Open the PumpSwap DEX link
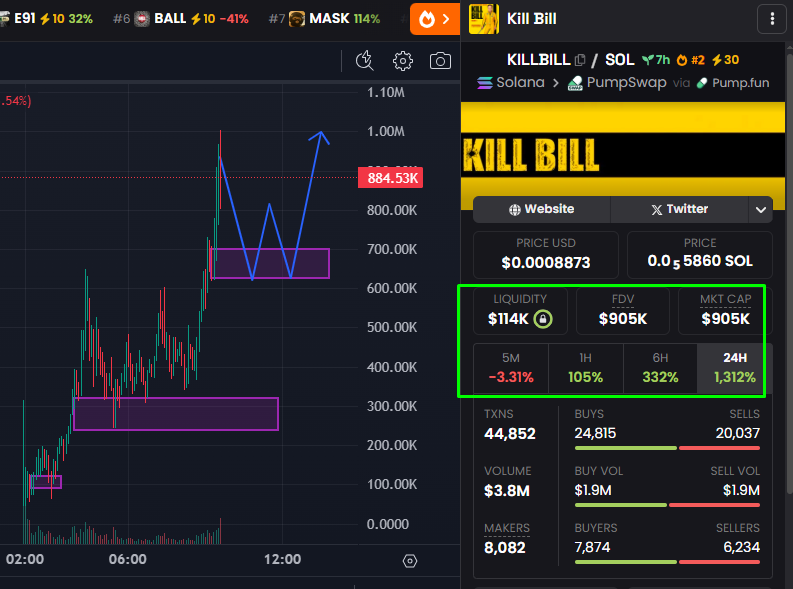This screenshot has width=793, height=589. [x=617, y=82]
